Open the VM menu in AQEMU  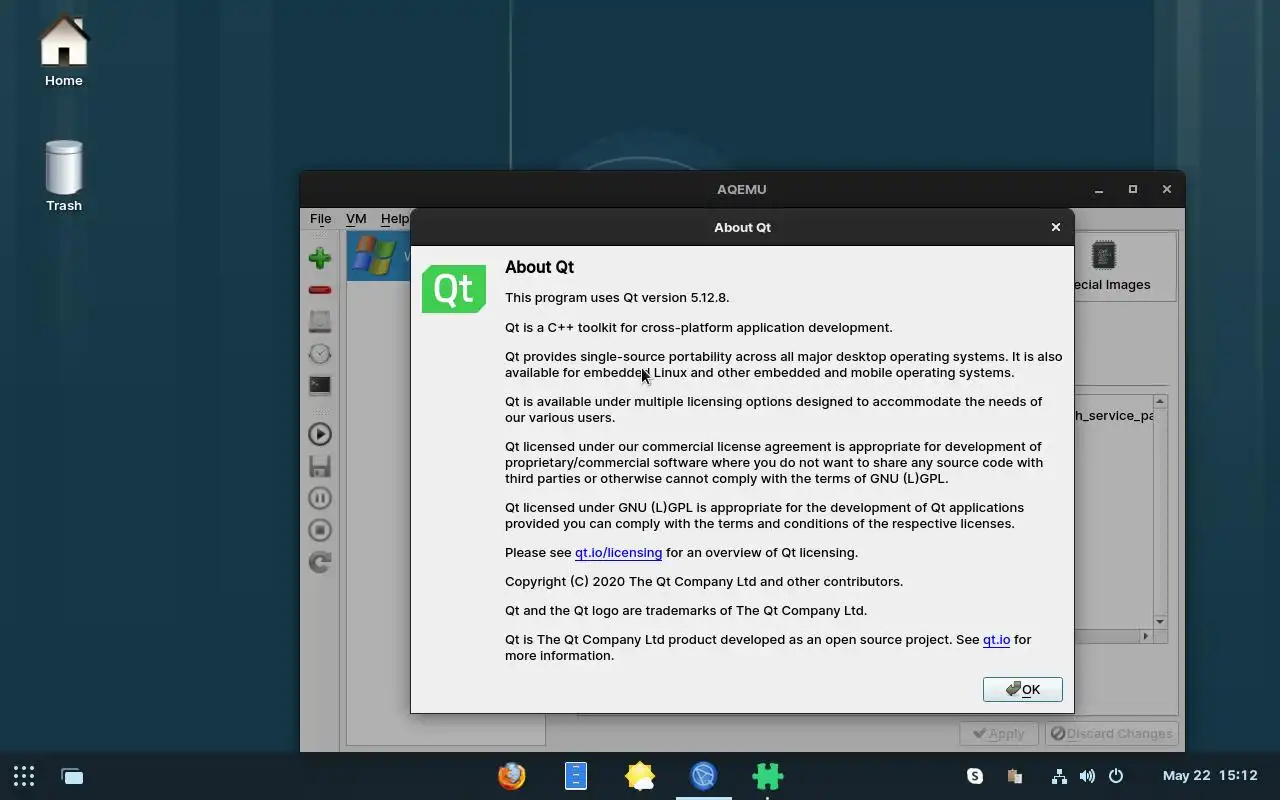(356, 218)
